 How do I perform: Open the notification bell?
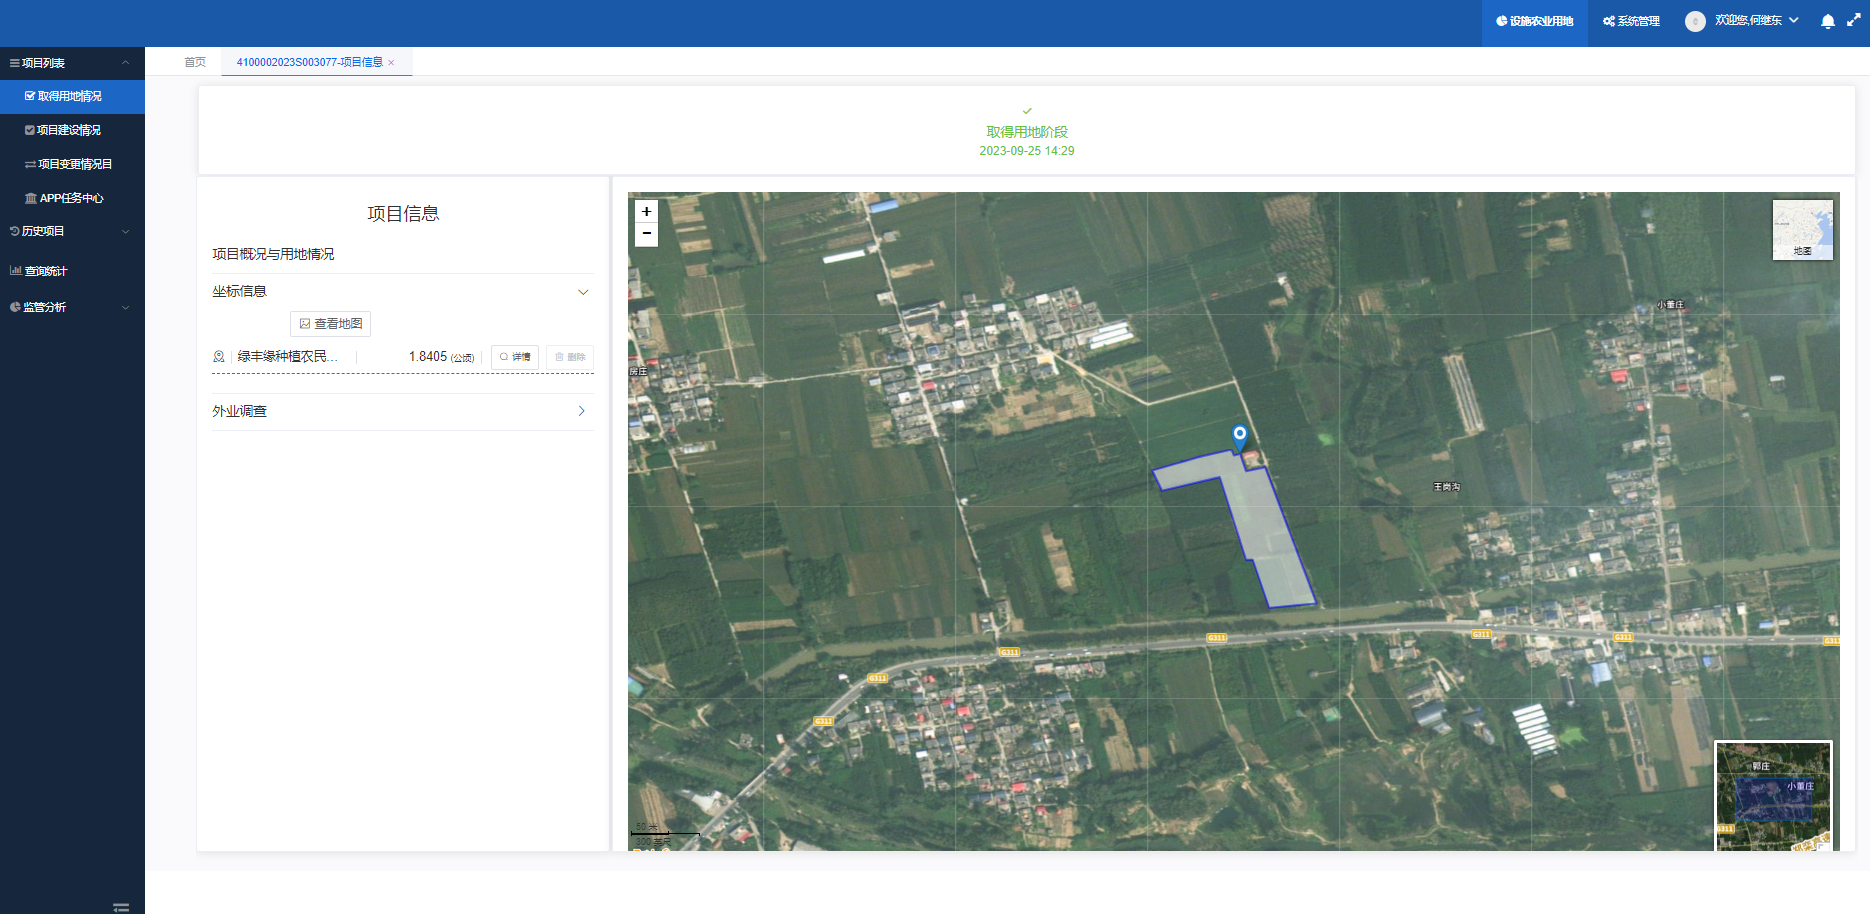point(1827,21)
